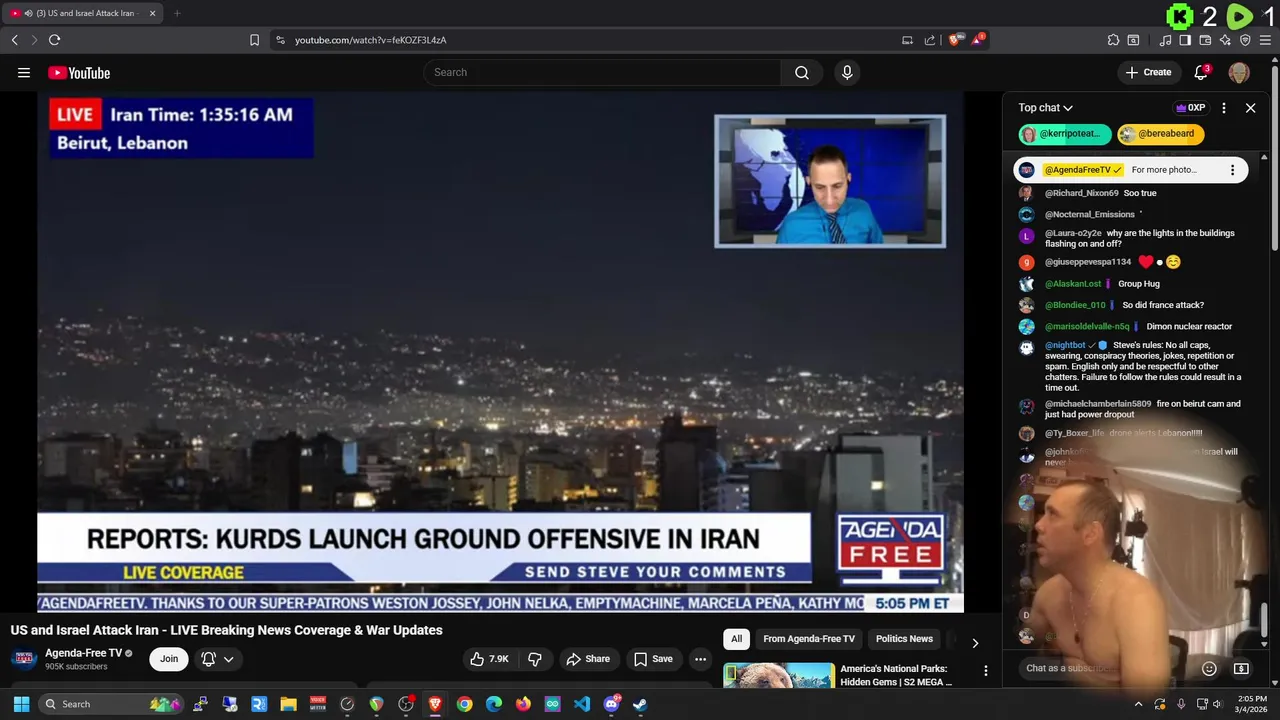Go back to previous page
The image size is (1280, 720).
click(x=14, y=40)
